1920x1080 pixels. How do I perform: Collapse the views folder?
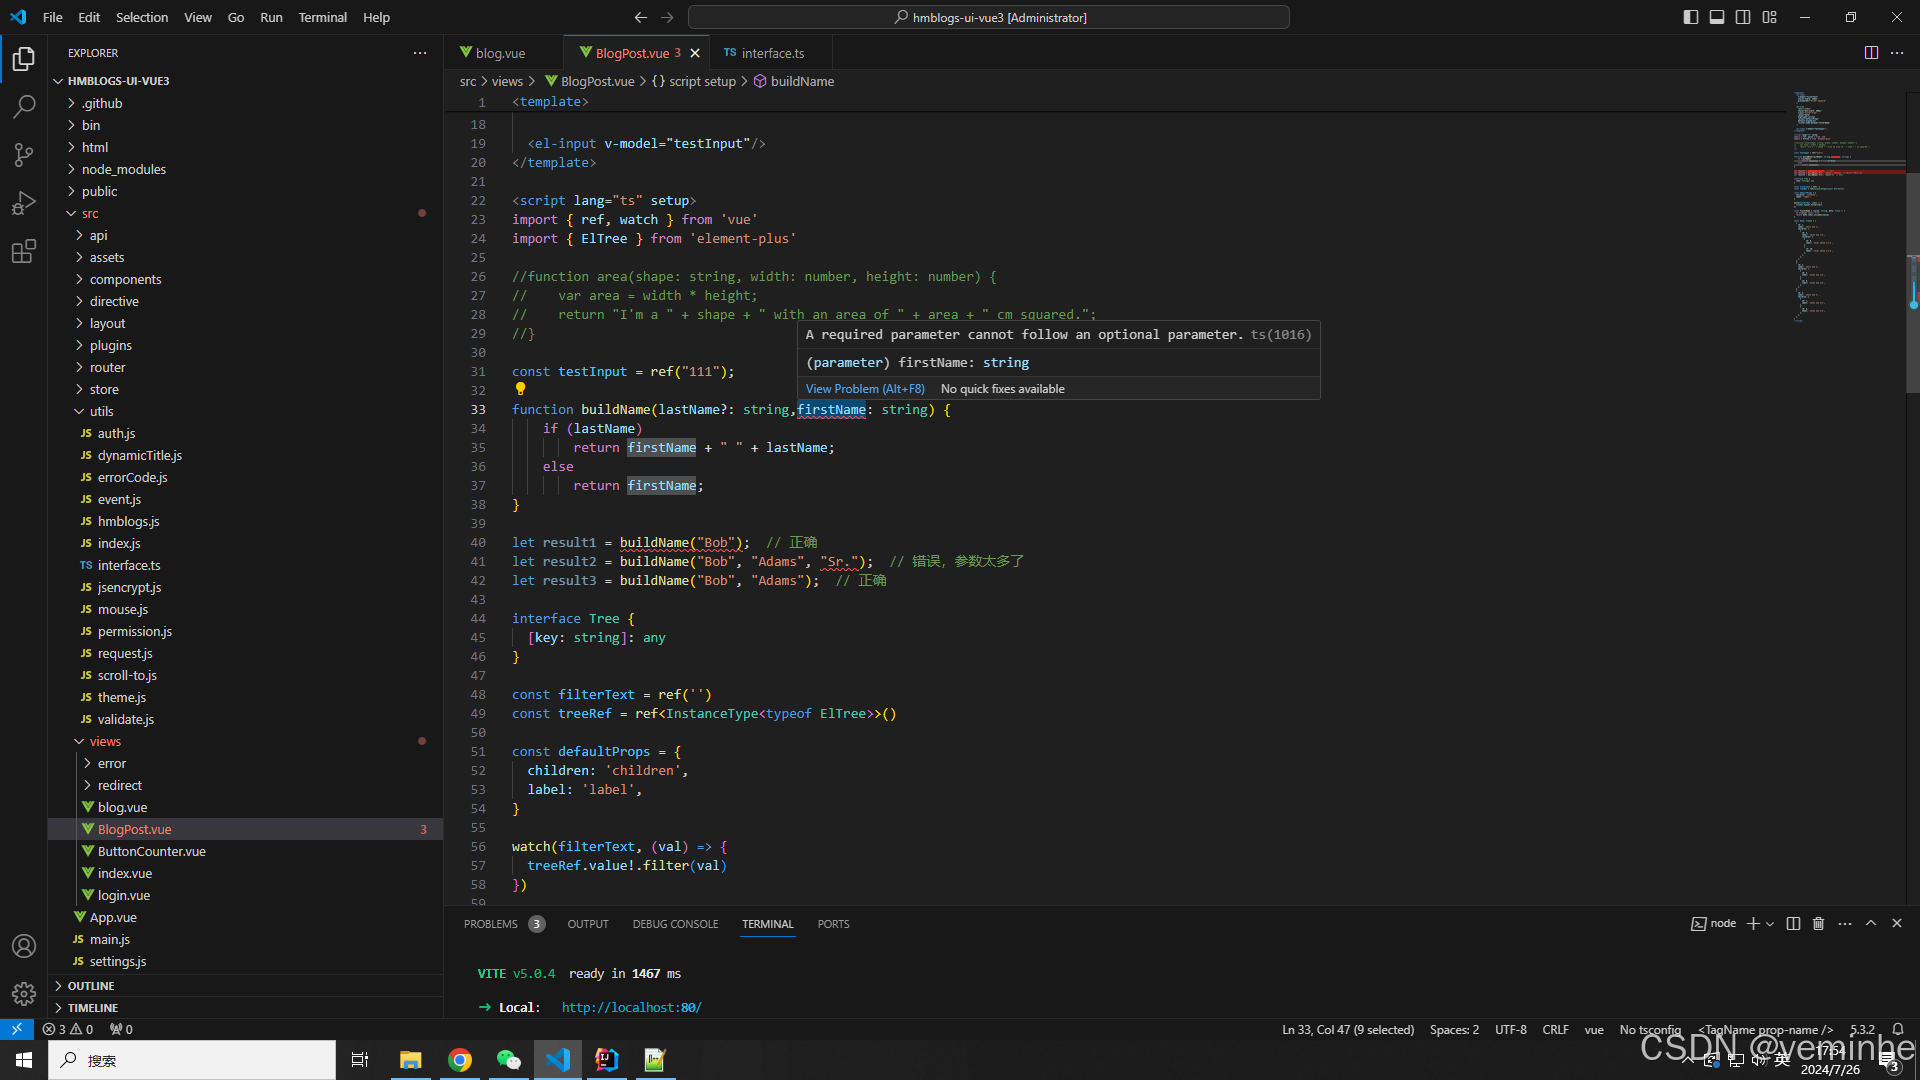(105, 741)
